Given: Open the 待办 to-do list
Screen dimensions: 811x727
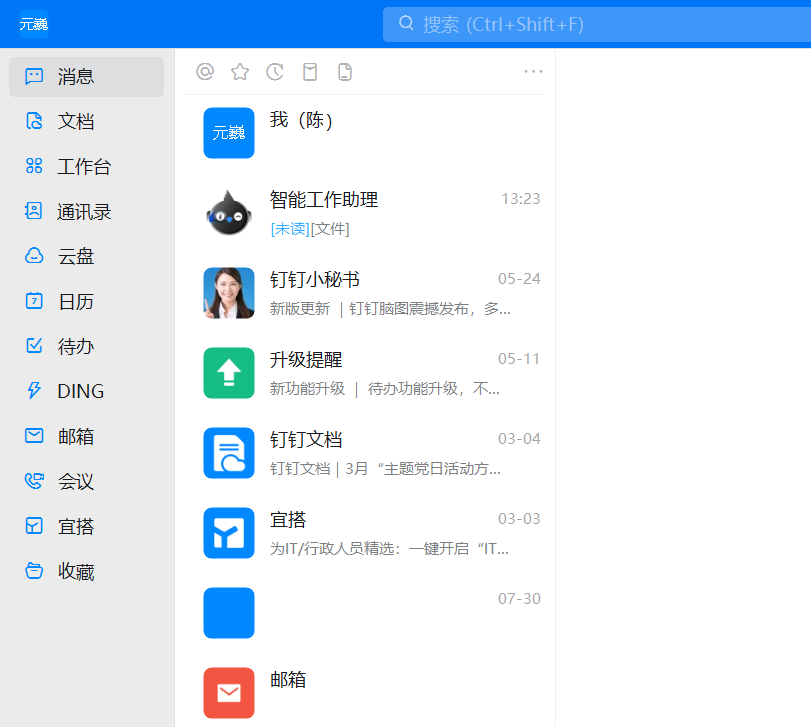Looking at the screenshot, I should (x=86, y=346).
